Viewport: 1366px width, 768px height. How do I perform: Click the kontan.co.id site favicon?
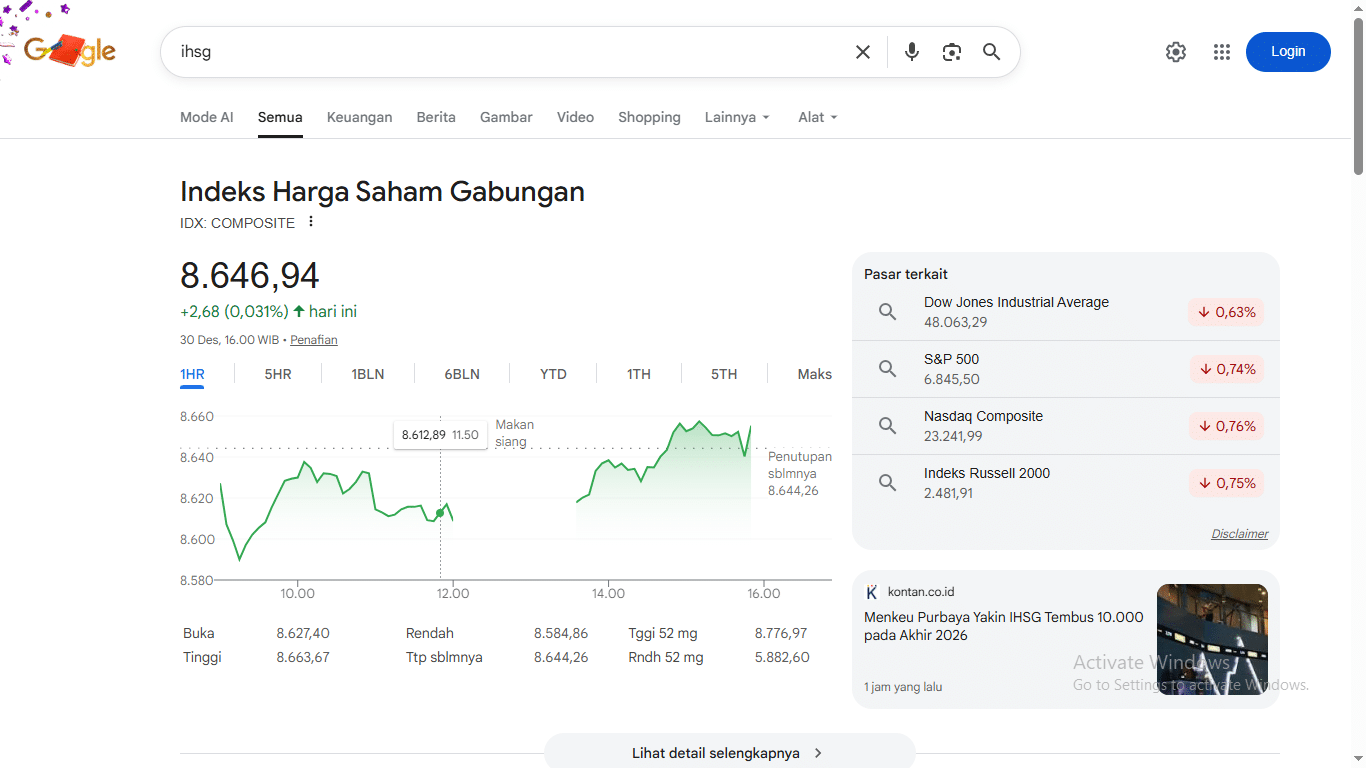tap(872, 592)
